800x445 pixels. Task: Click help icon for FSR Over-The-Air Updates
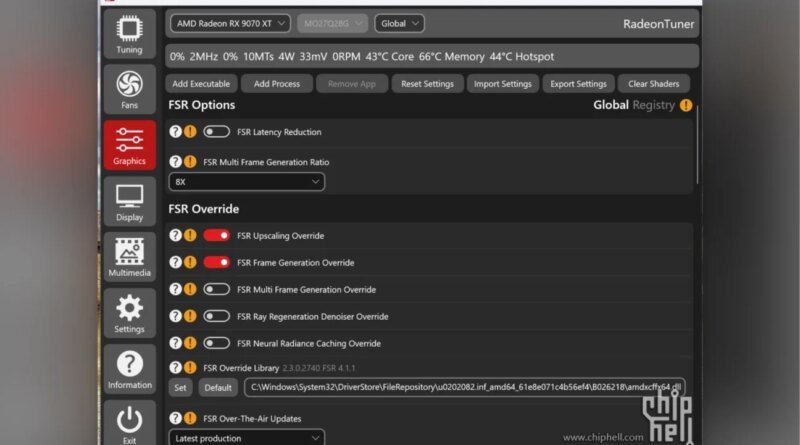click(x=176, y=418)
